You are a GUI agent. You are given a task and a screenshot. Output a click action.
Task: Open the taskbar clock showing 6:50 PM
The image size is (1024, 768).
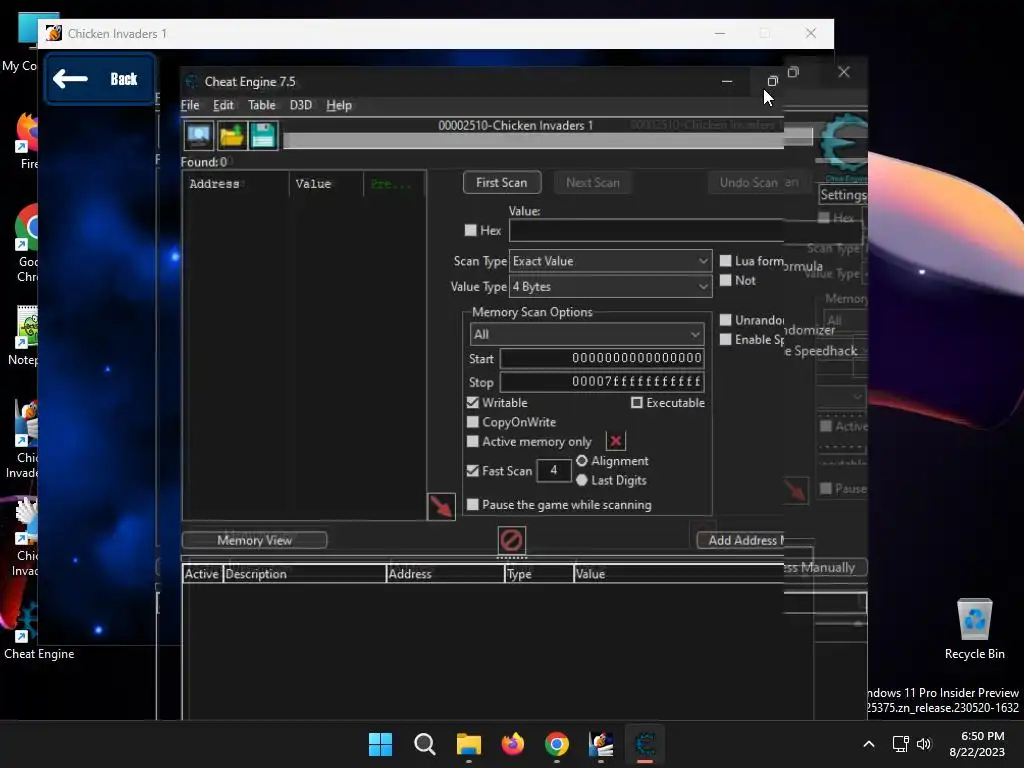[977, 744]
